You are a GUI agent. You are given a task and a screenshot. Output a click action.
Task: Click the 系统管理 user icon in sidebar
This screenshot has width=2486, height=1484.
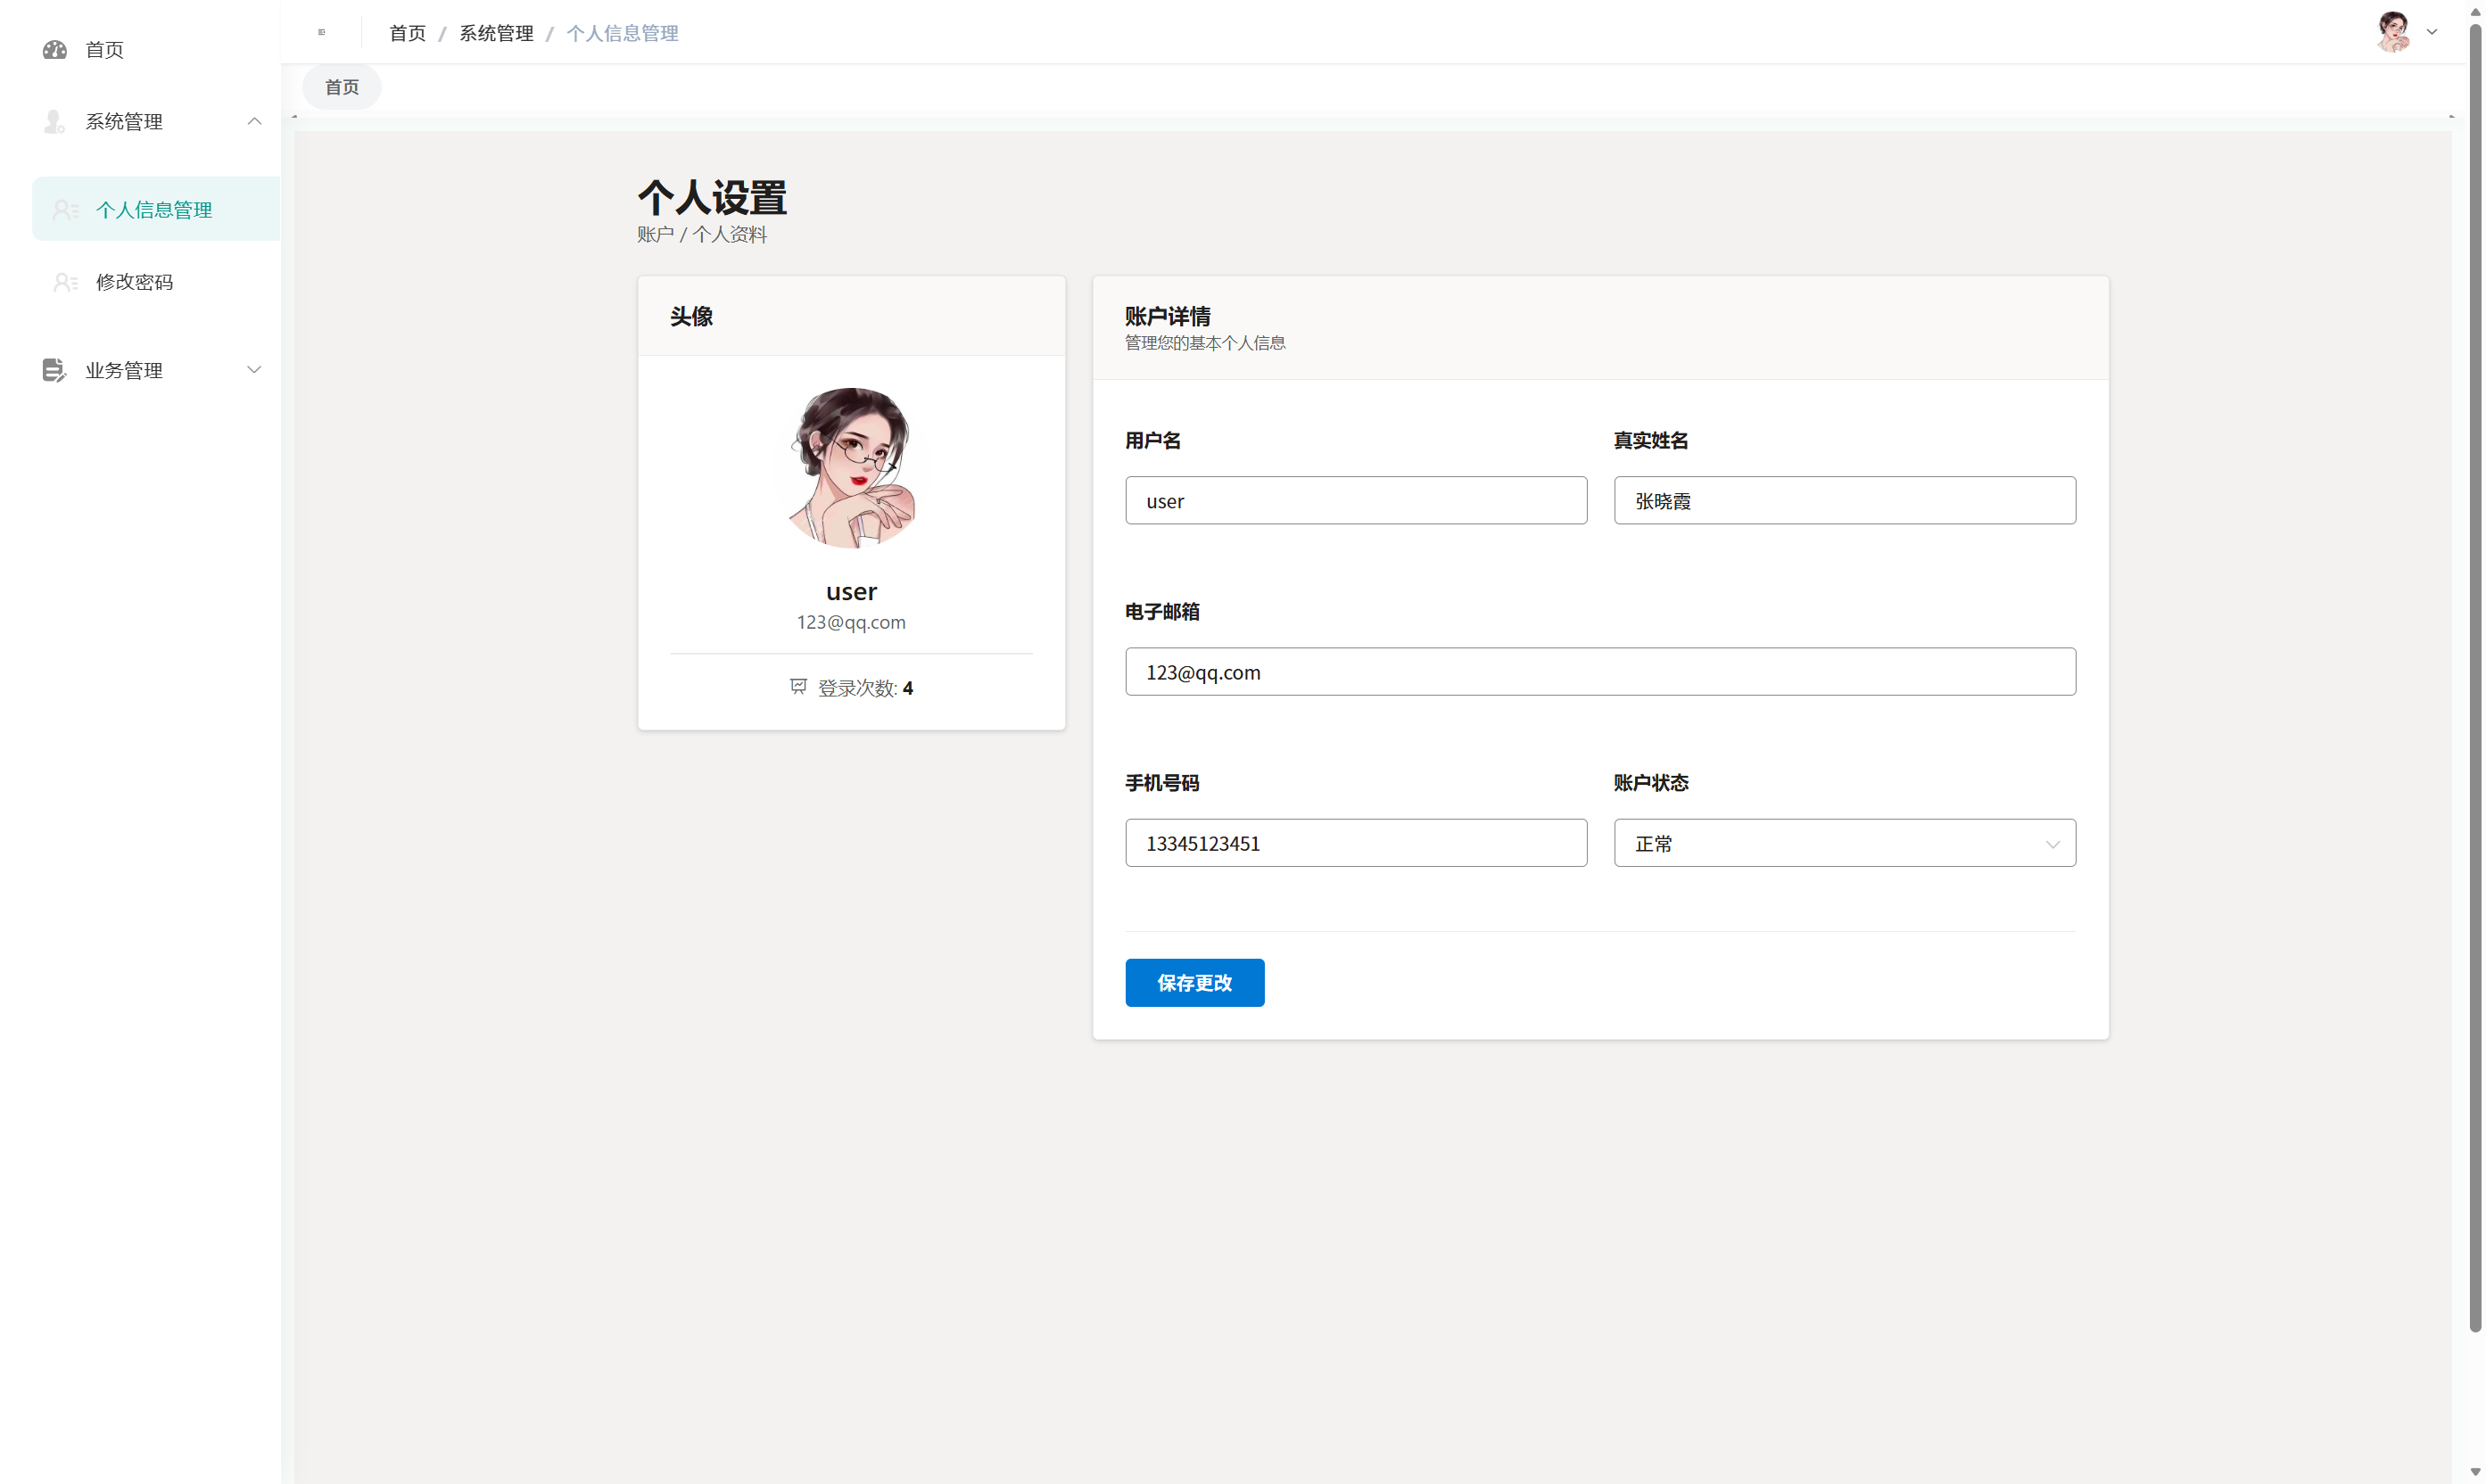(x=54, y=121)
